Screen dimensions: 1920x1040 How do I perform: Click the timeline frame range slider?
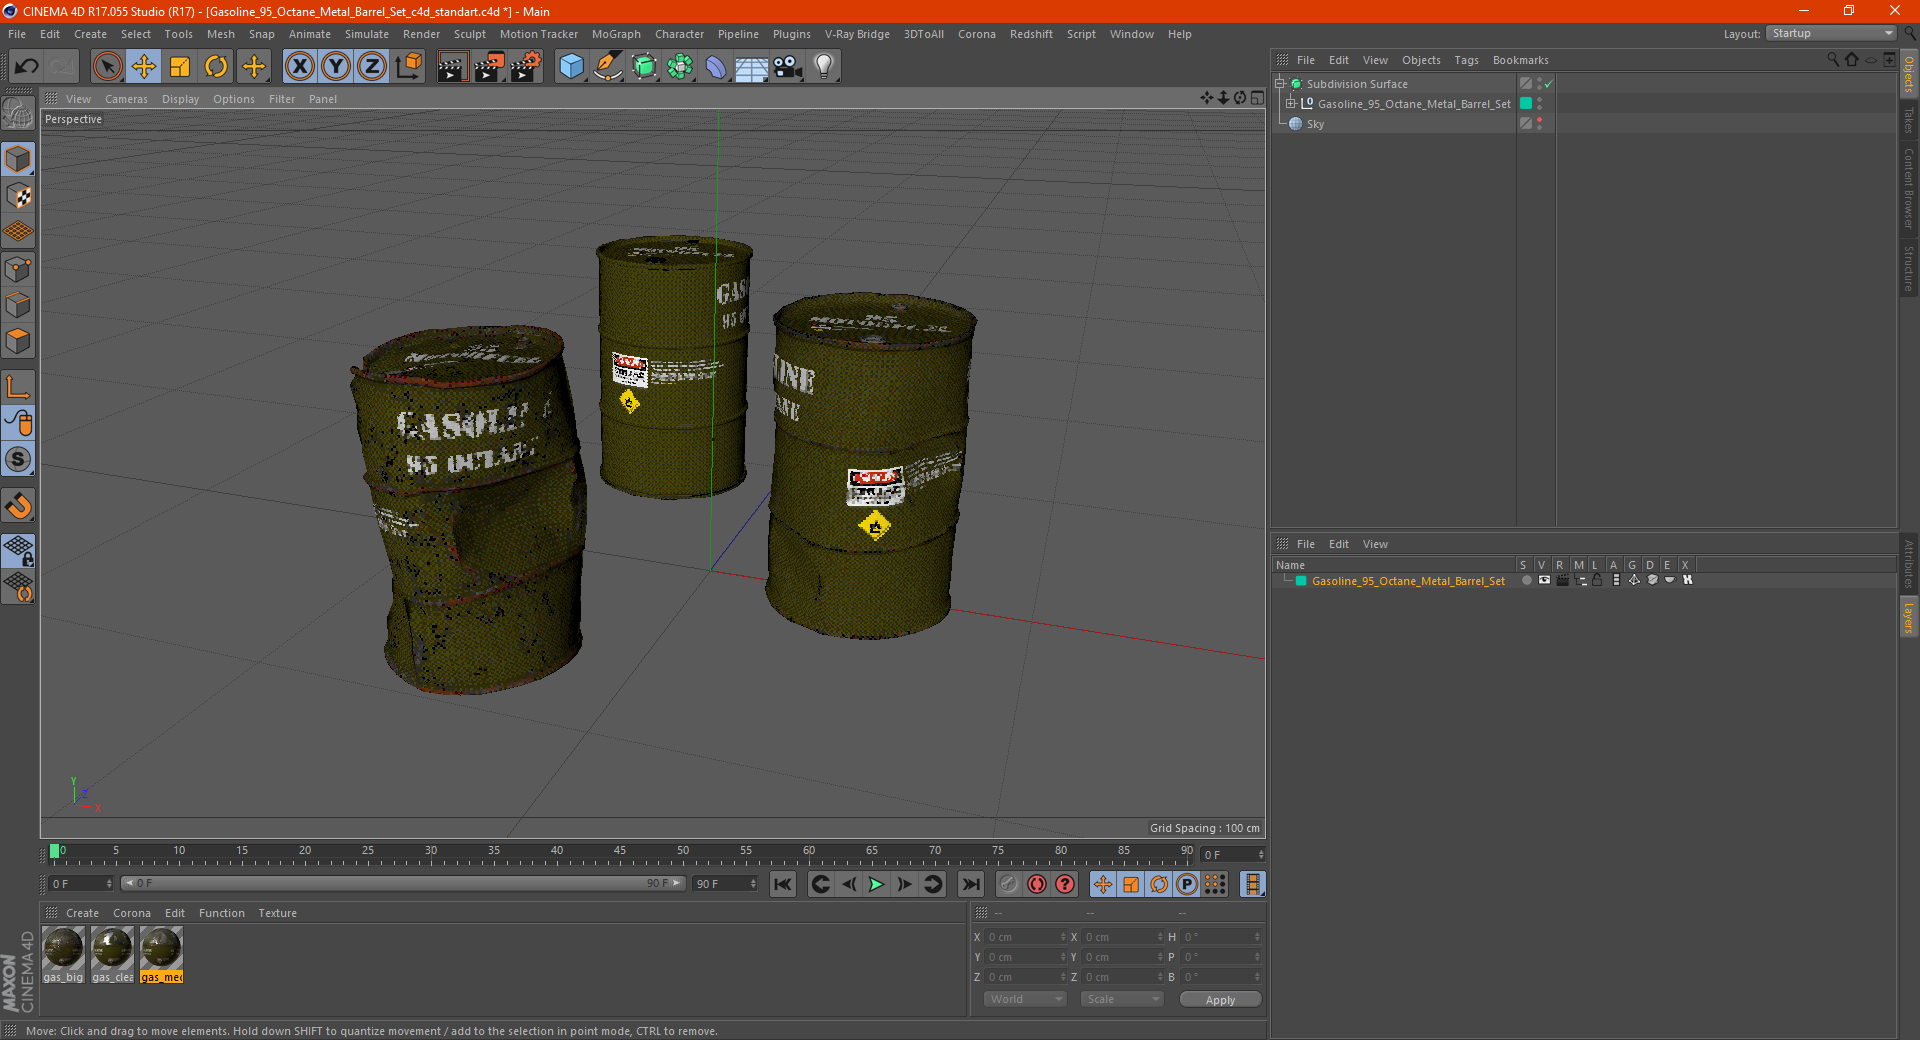403,884
